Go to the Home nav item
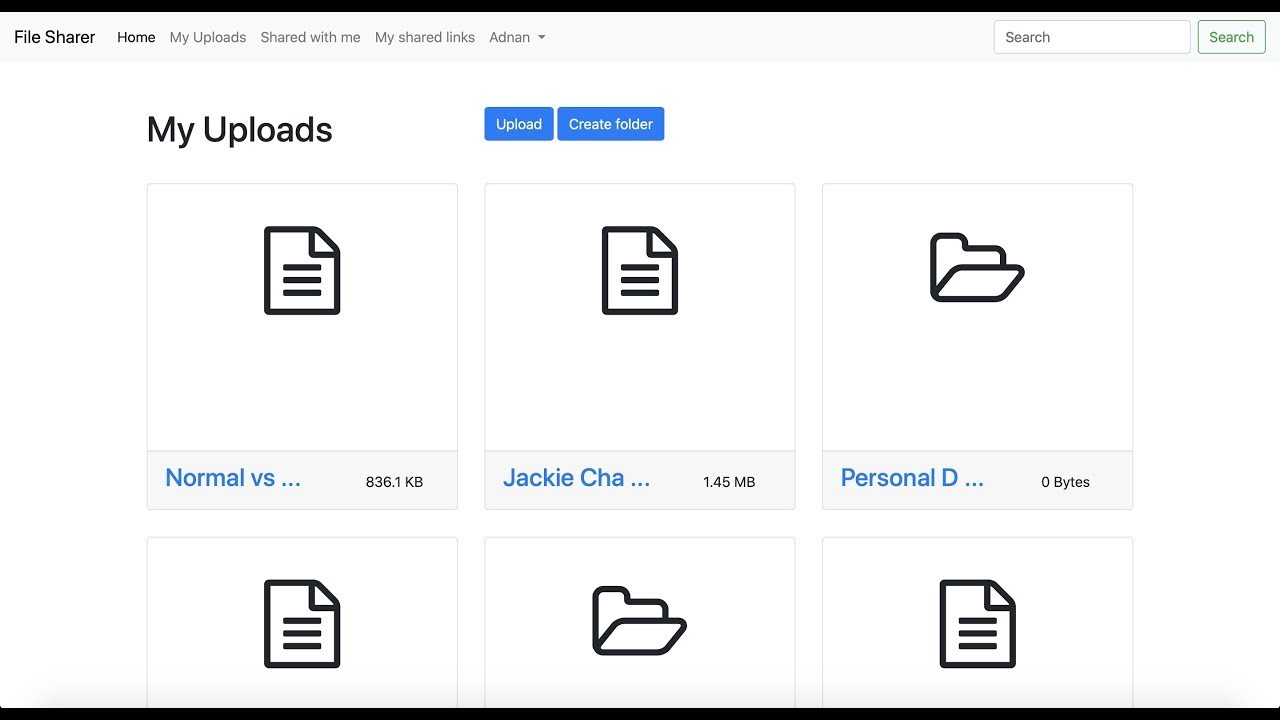1280x720 pixels. pyautogui.click(x=136, y=37)
